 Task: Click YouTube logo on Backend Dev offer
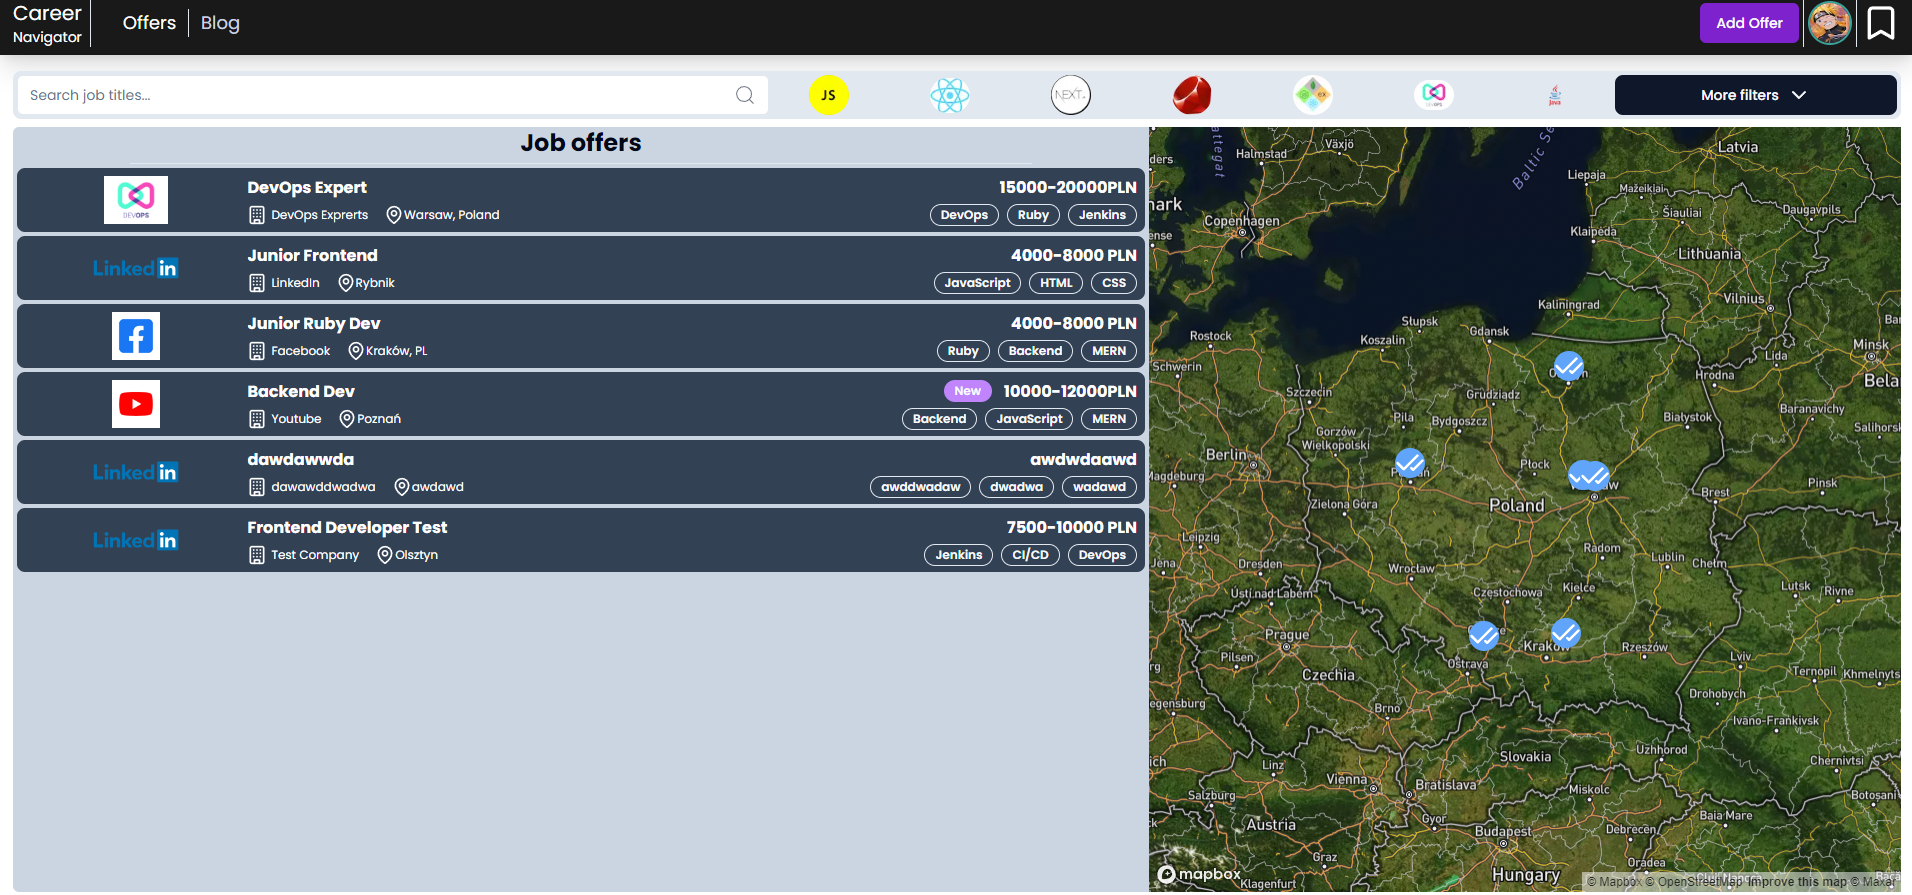click(136, 404)
